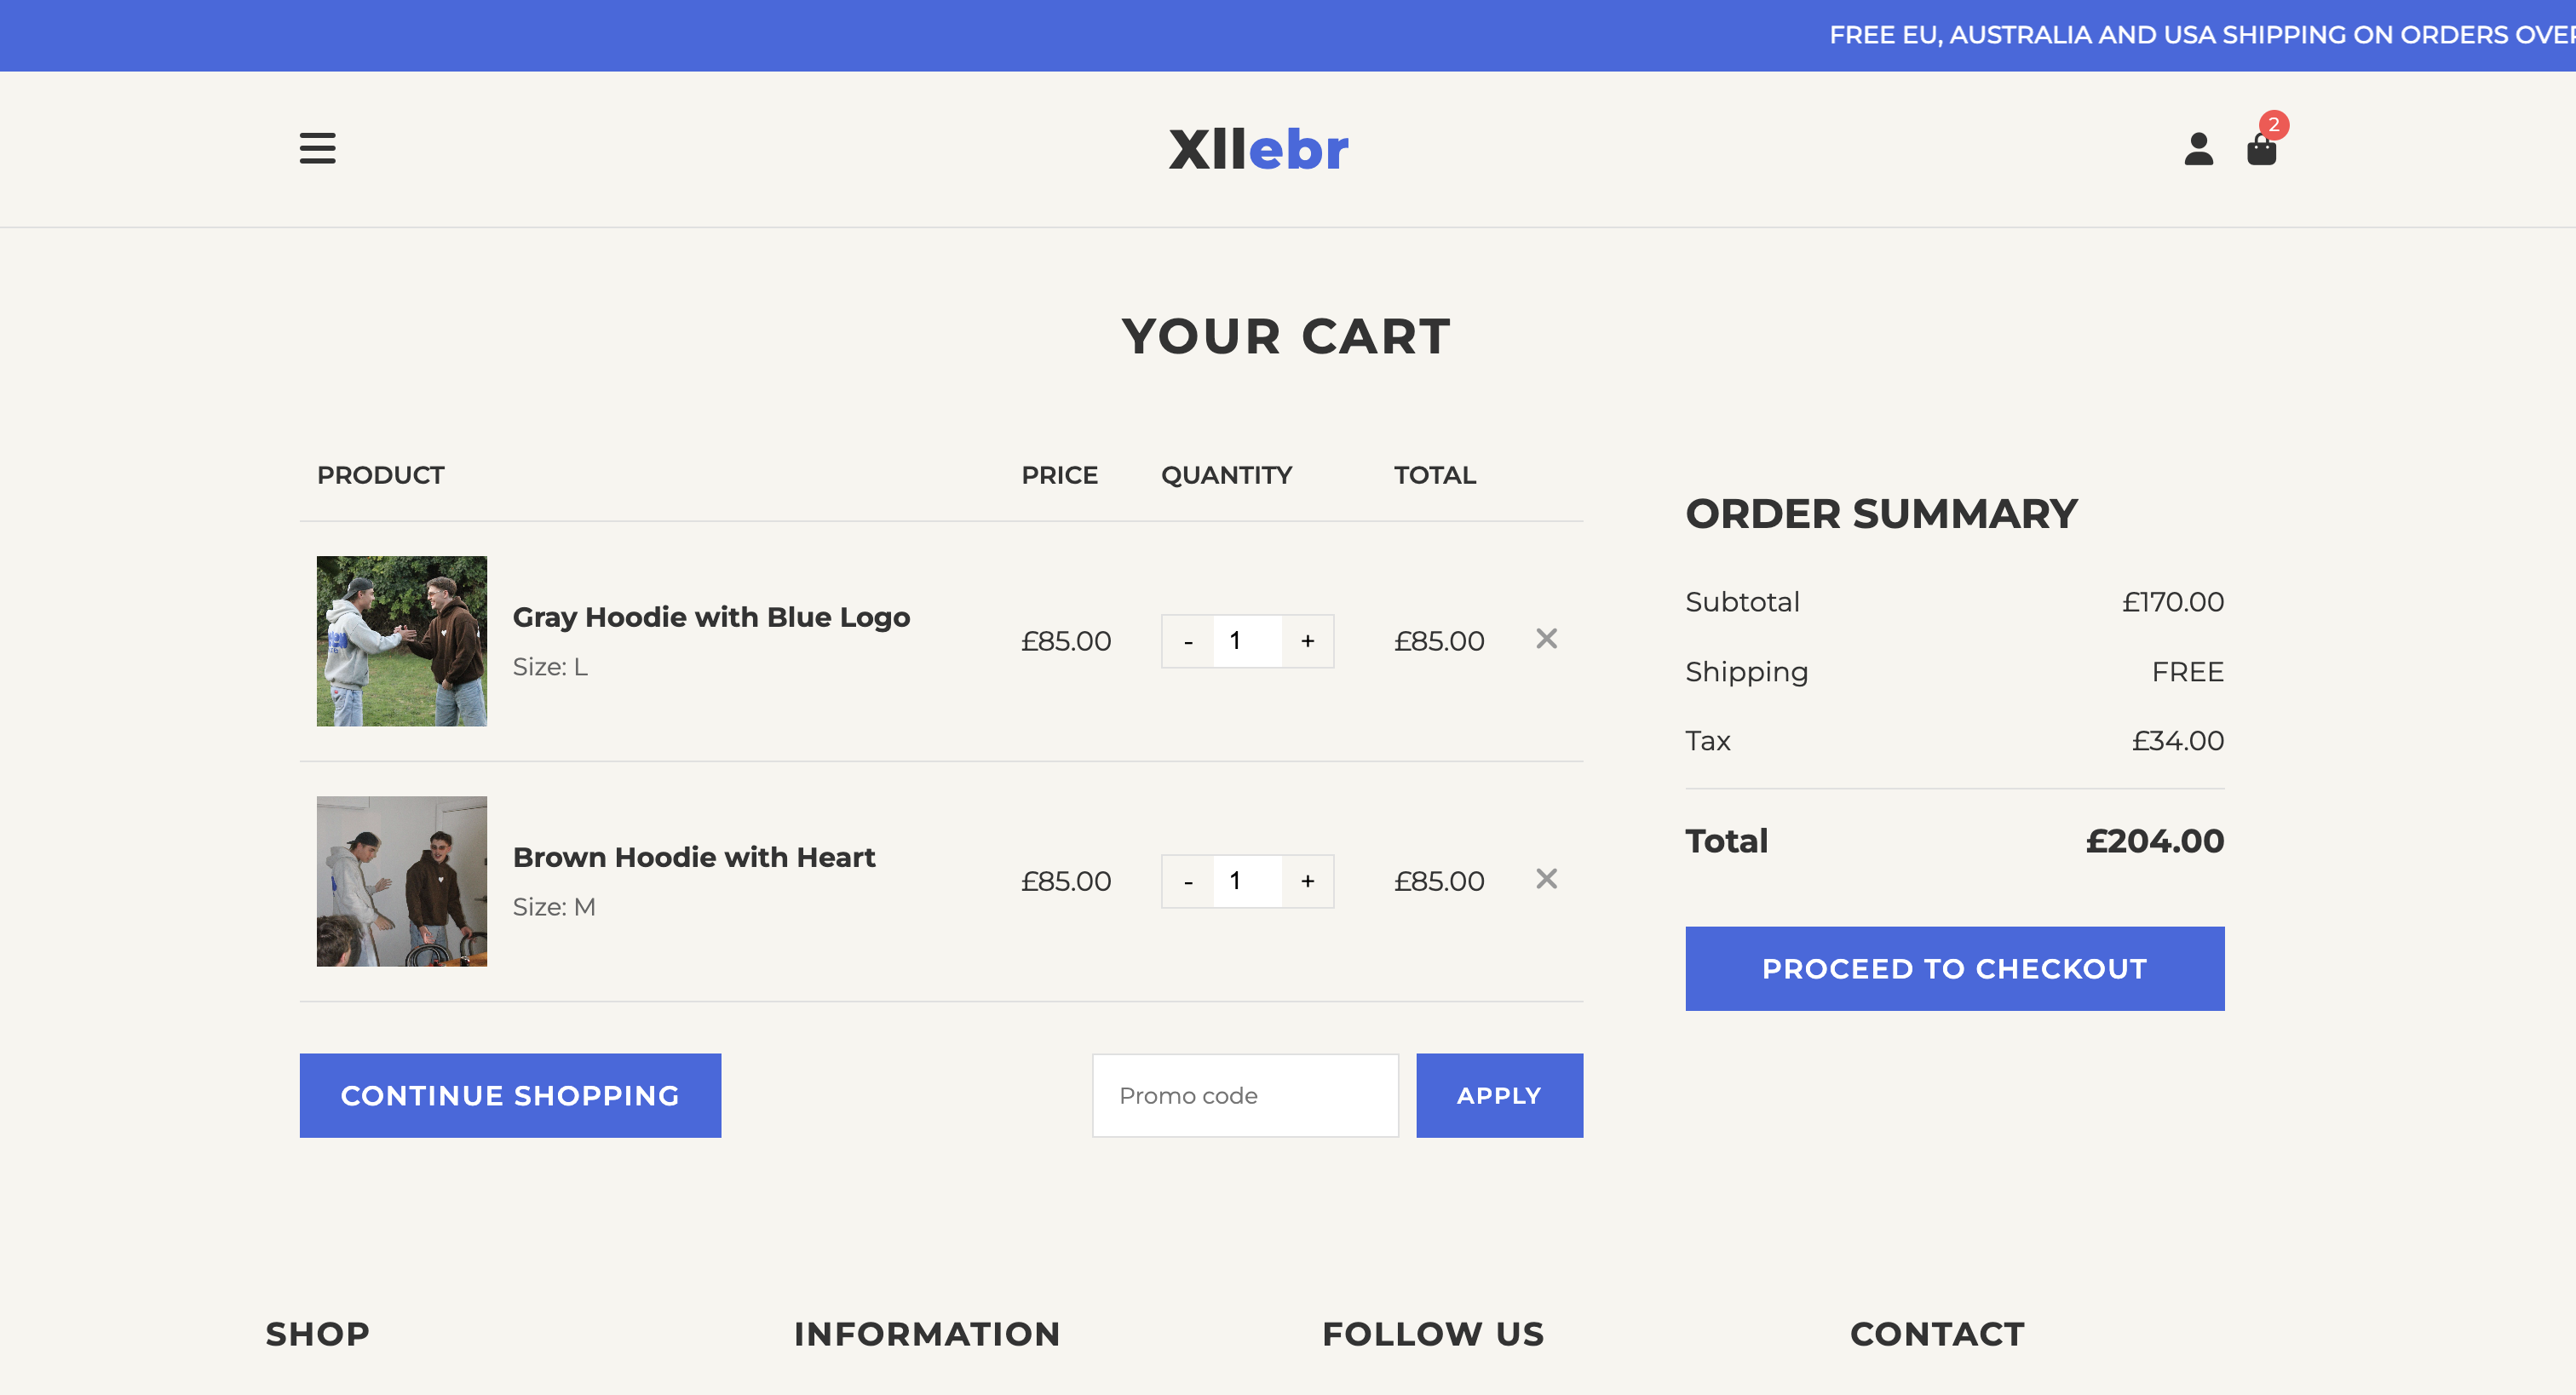Click Proceed to Checkout
This screenshot has height=1395, width=2576.
pos(1954,969)
